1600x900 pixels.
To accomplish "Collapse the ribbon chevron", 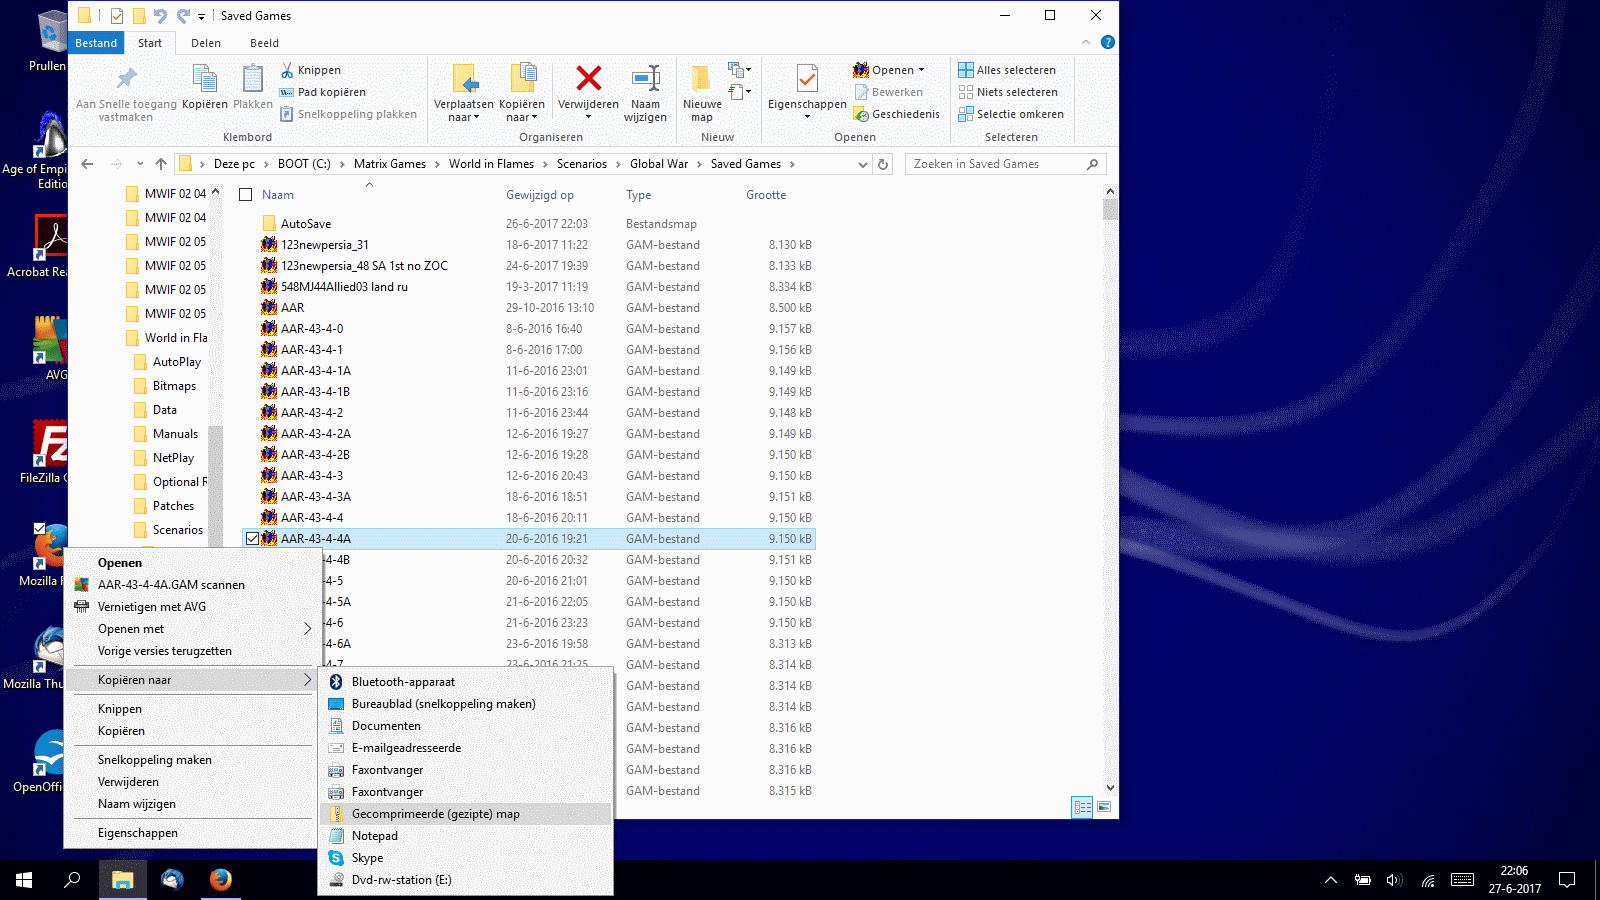I will click(1086, 42).
